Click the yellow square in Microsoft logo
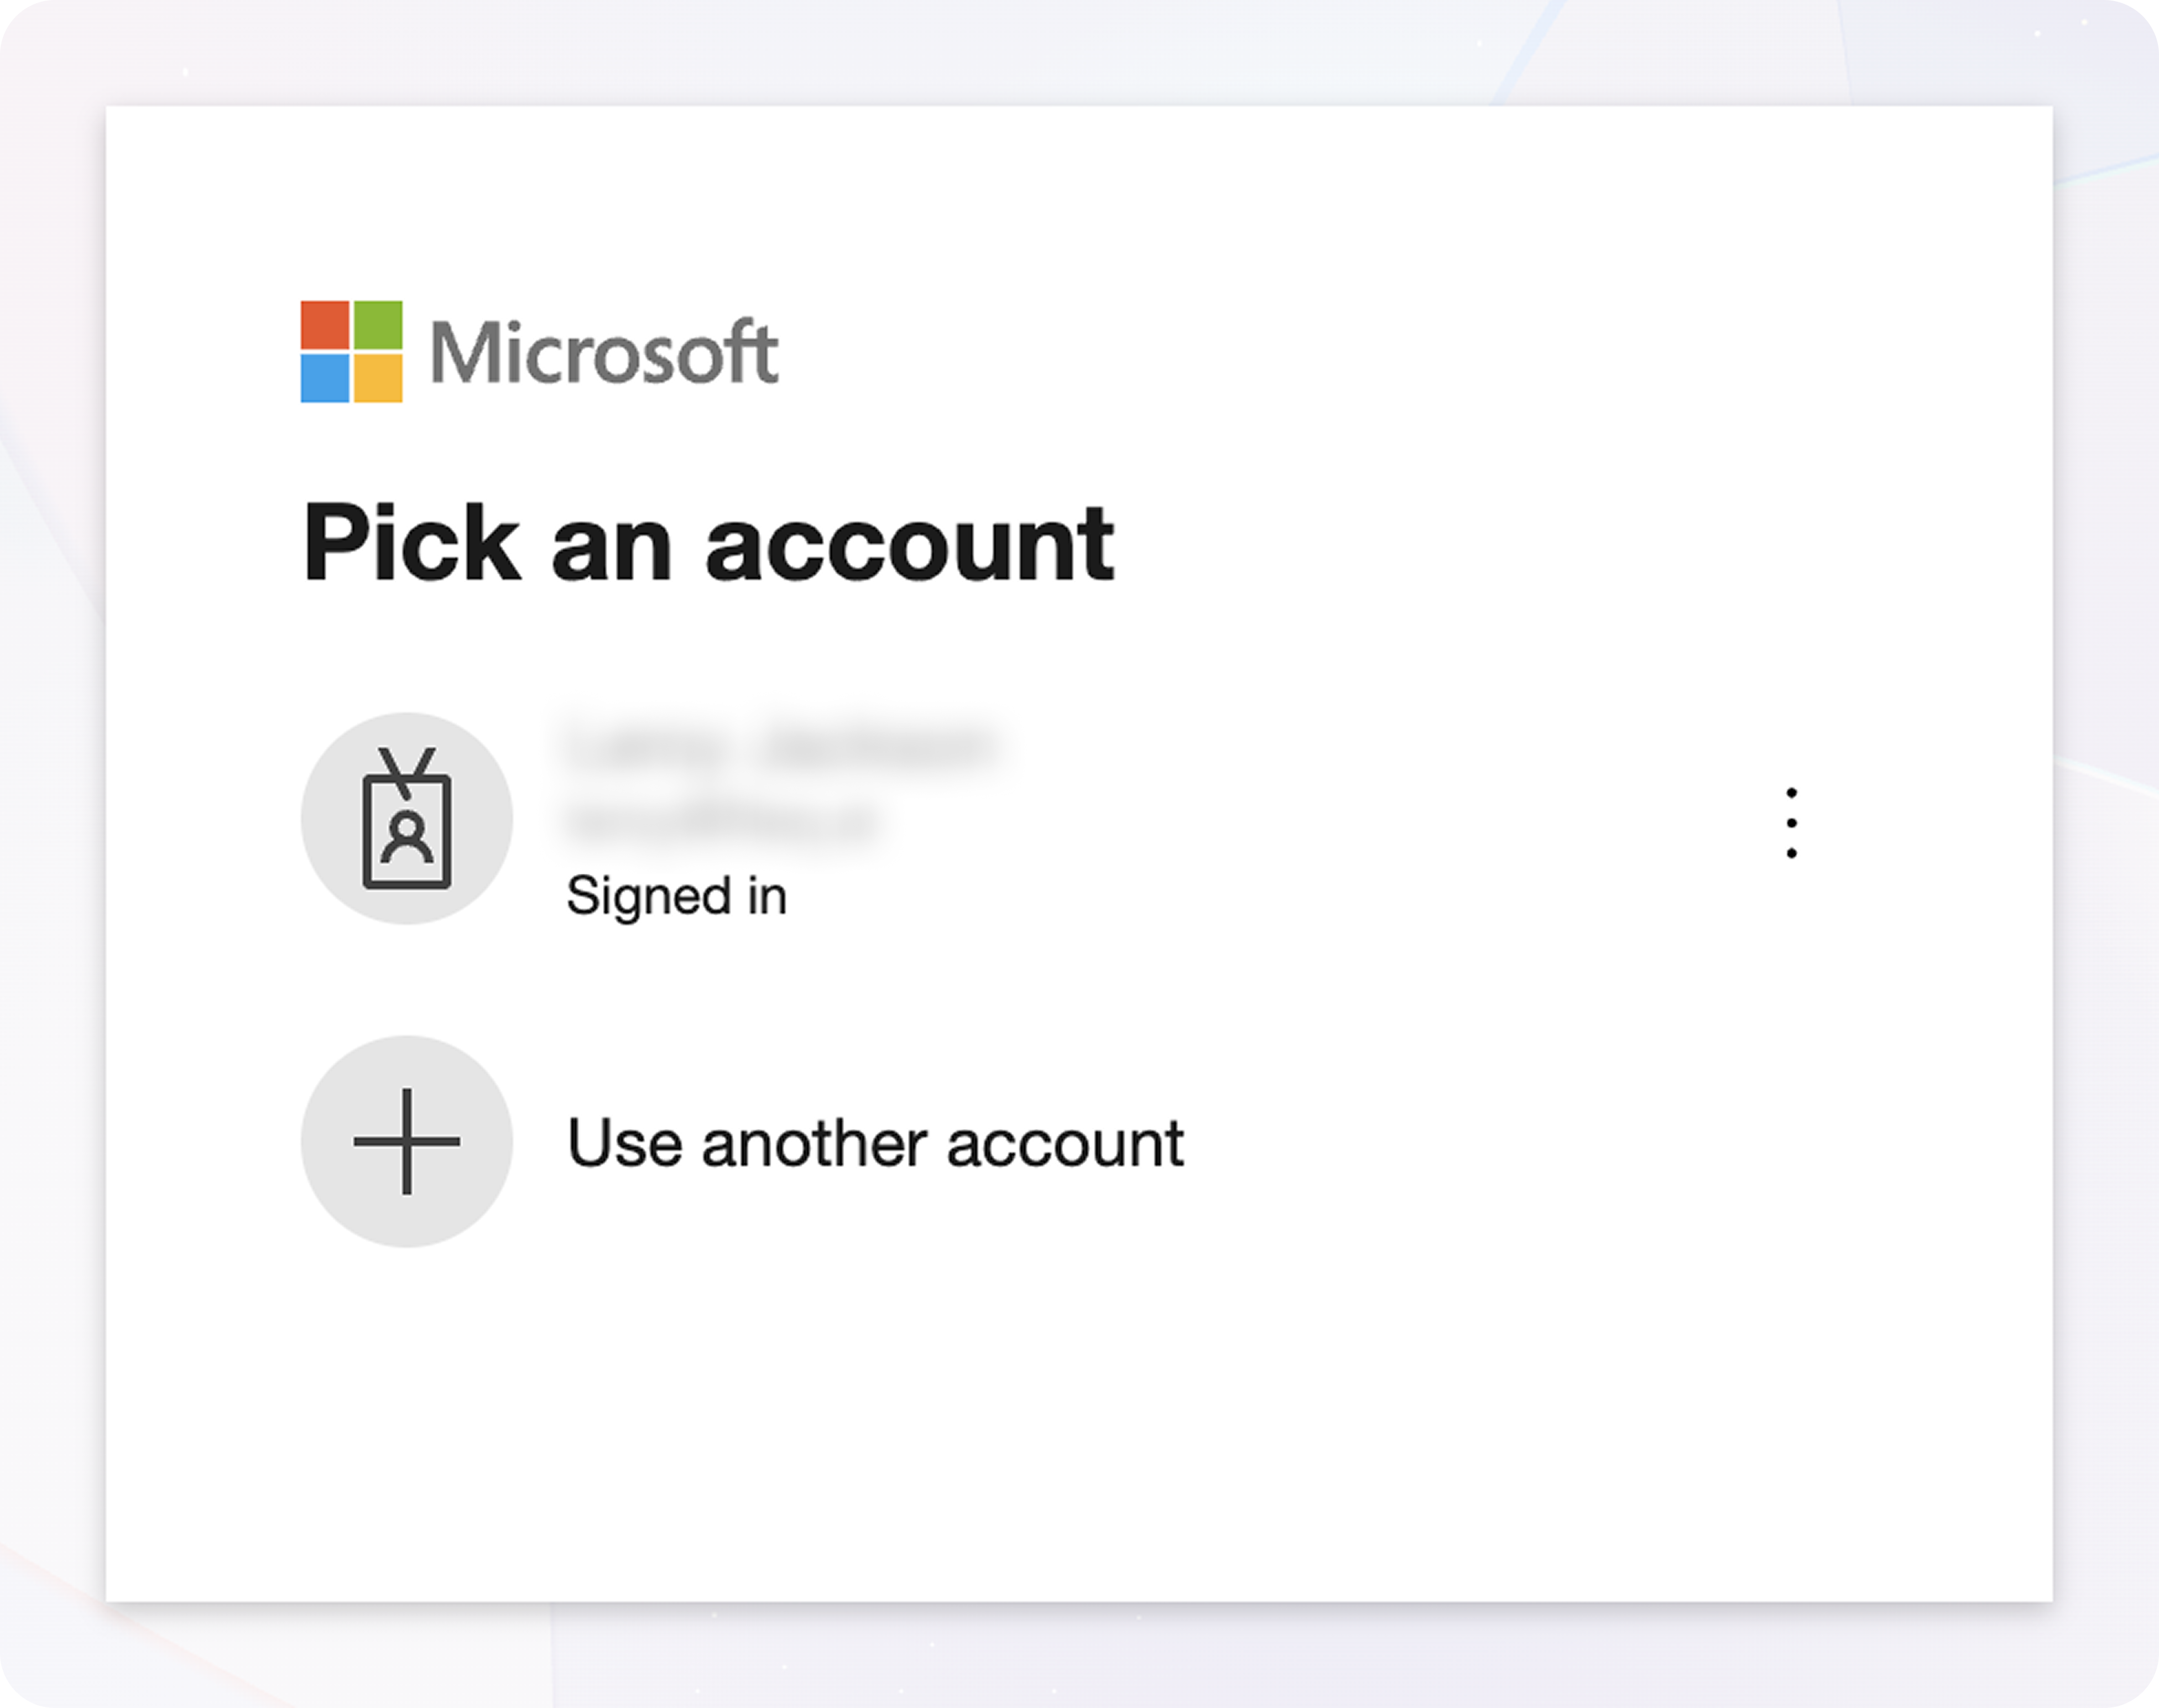The height and width of the screenshot is (1708, 2159). pyautogui.click(x=378, y=378)
